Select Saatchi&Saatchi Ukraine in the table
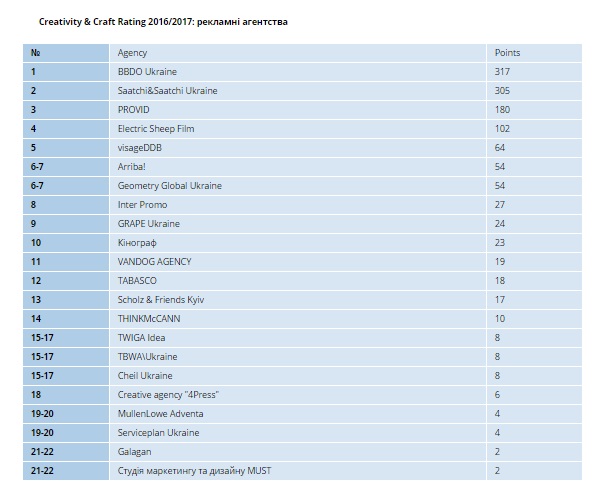 167,91
